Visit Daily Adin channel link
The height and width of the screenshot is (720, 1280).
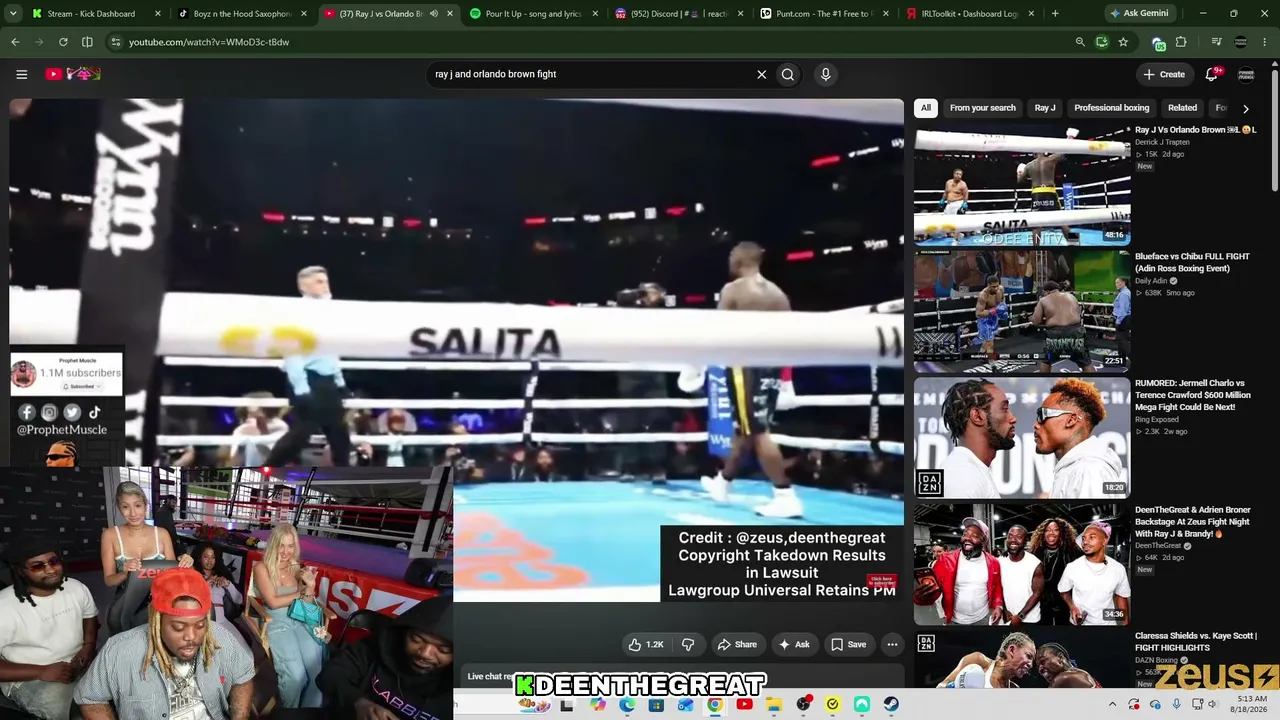pyautogui.click(x=1151, y=281)
